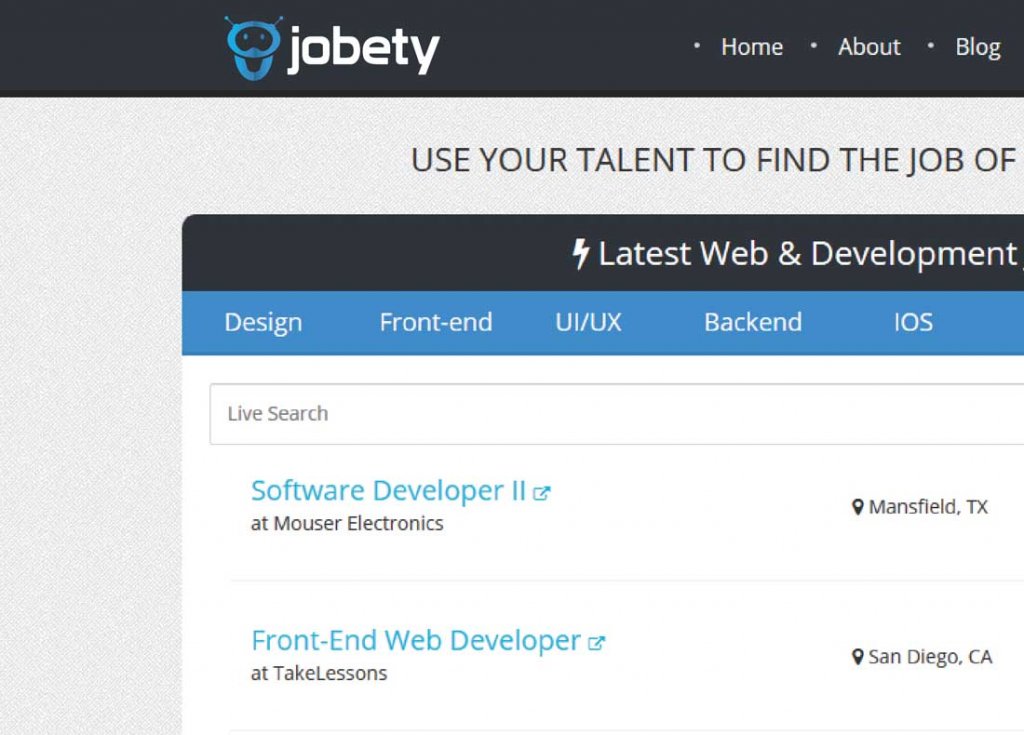Viewport: 1024px width, 735px height.
Task: Click the map pin next to Mansfield, TX
Action: pyautogui.click(x=857, y=507)
